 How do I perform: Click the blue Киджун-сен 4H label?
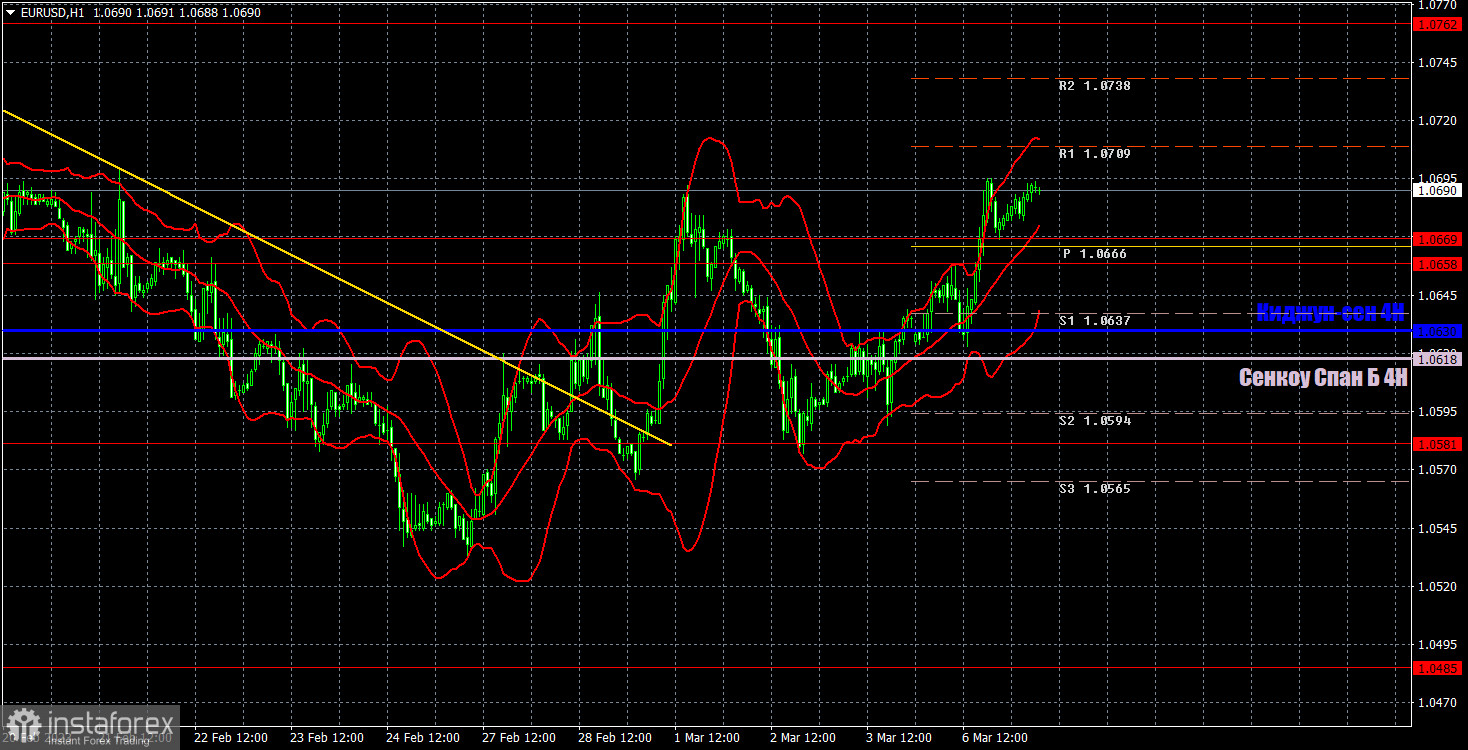pos(1331,312)
